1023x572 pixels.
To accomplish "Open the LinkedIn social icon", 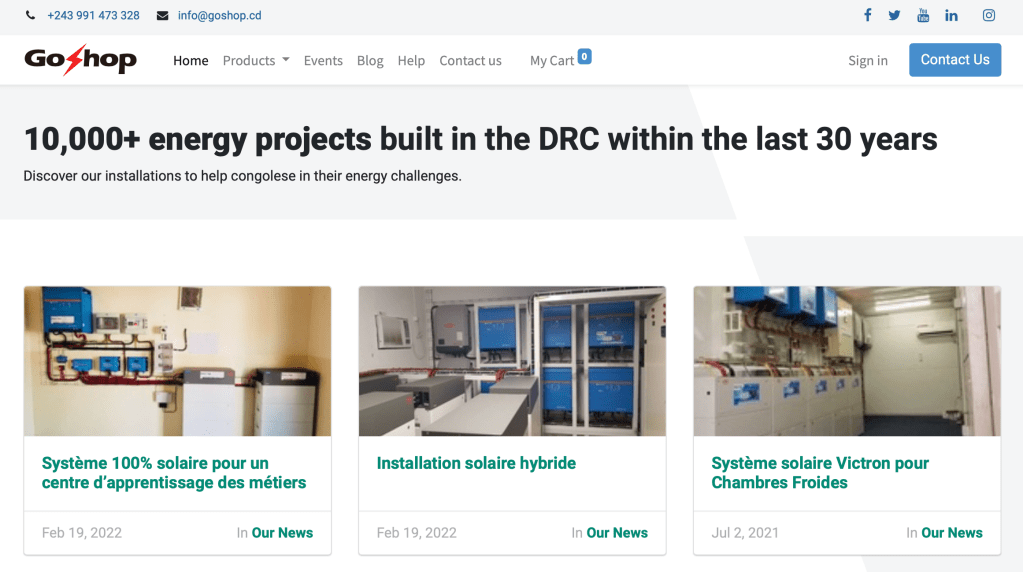I will (x=951, y=15).
